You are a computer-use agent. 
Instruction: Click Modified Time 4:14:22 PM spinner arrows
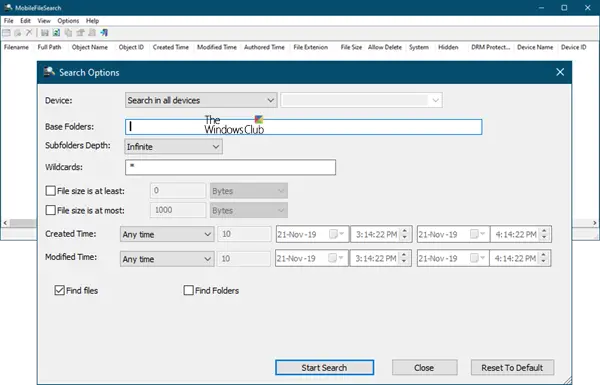point(543,258)
